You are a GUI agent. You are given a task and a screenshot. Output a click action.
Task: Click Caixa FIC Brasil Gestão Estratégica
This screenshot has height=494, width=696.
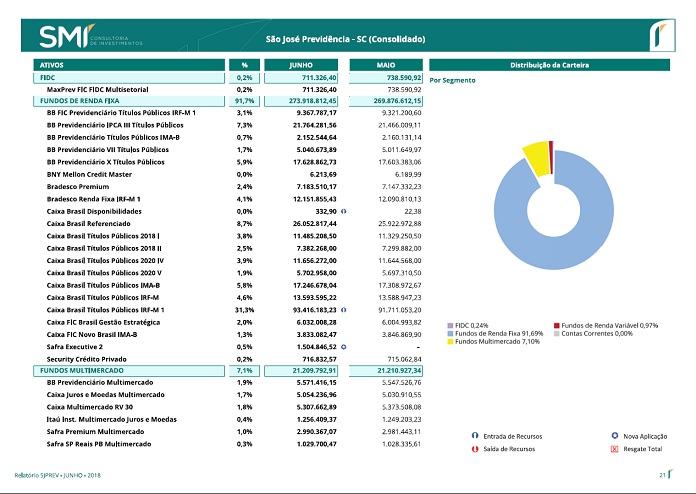tap(103, 322)
